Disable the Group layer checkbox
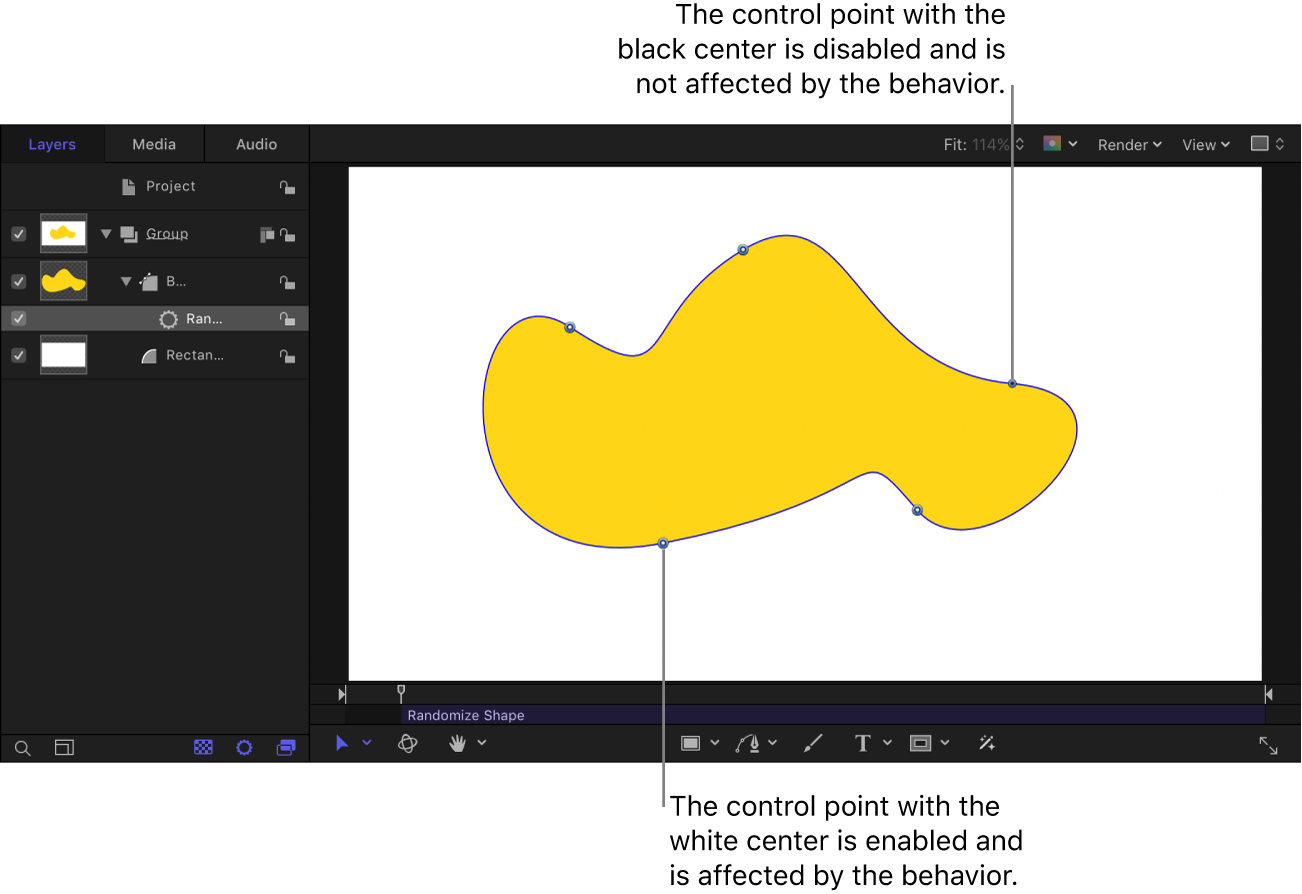1302x894 pixels. [x=18, y=233]
